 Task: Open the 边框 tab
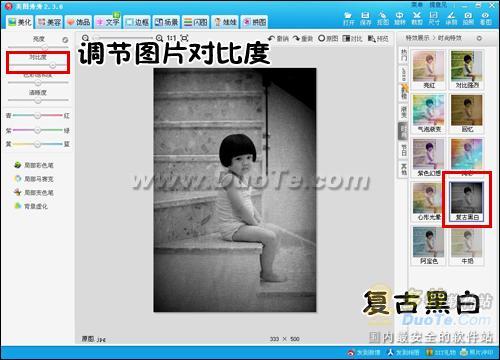pos(137,22)
